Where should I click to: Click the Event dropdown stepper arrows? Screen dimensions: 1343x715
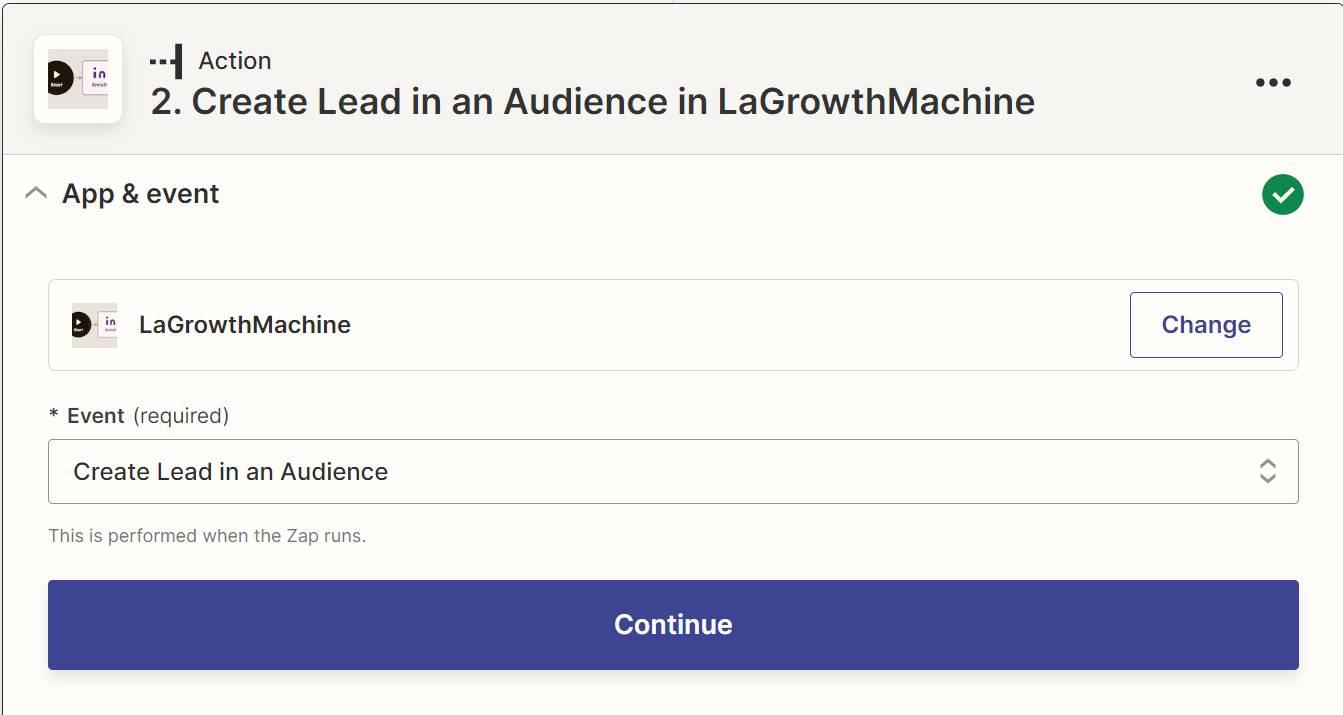[x=1266, y=471]
